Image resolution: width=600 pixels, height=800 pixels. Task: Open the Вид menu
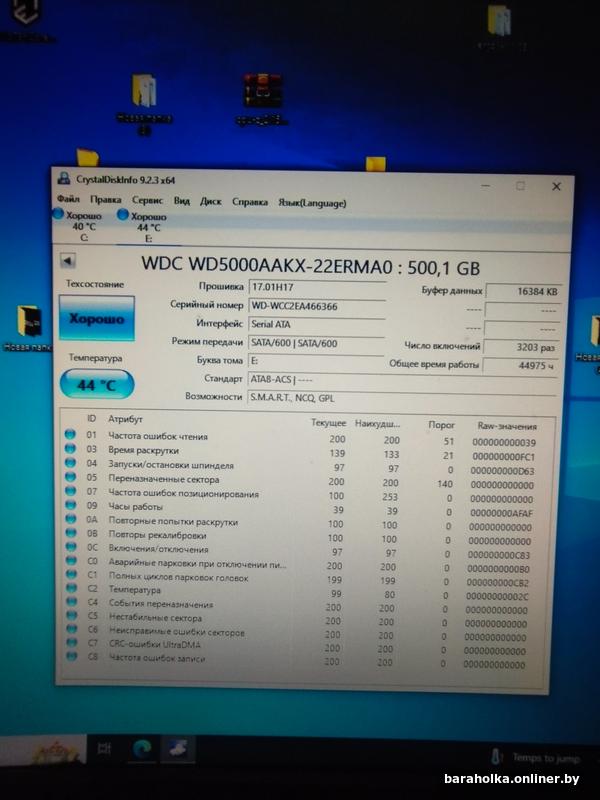pyautogui.click(x=182, y=201)
